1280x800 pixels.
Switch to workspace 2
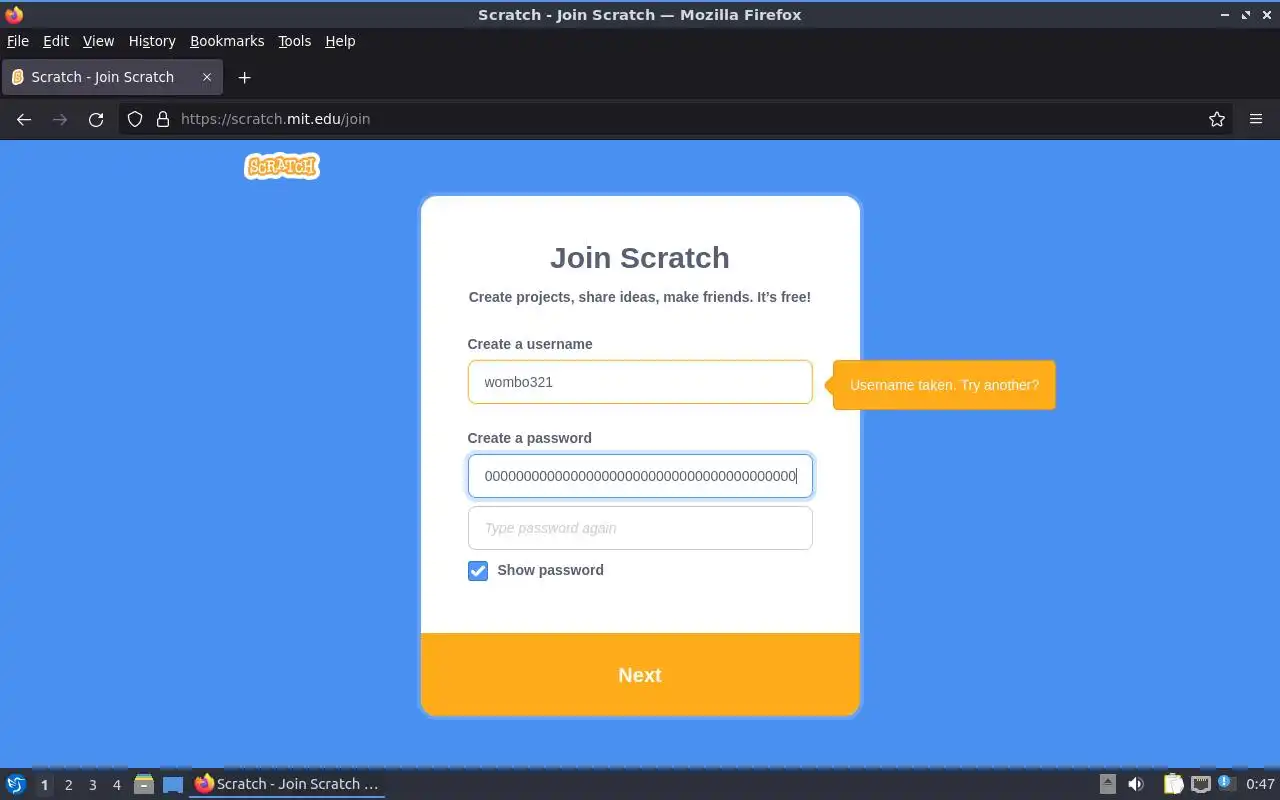(x=68, y=785)
